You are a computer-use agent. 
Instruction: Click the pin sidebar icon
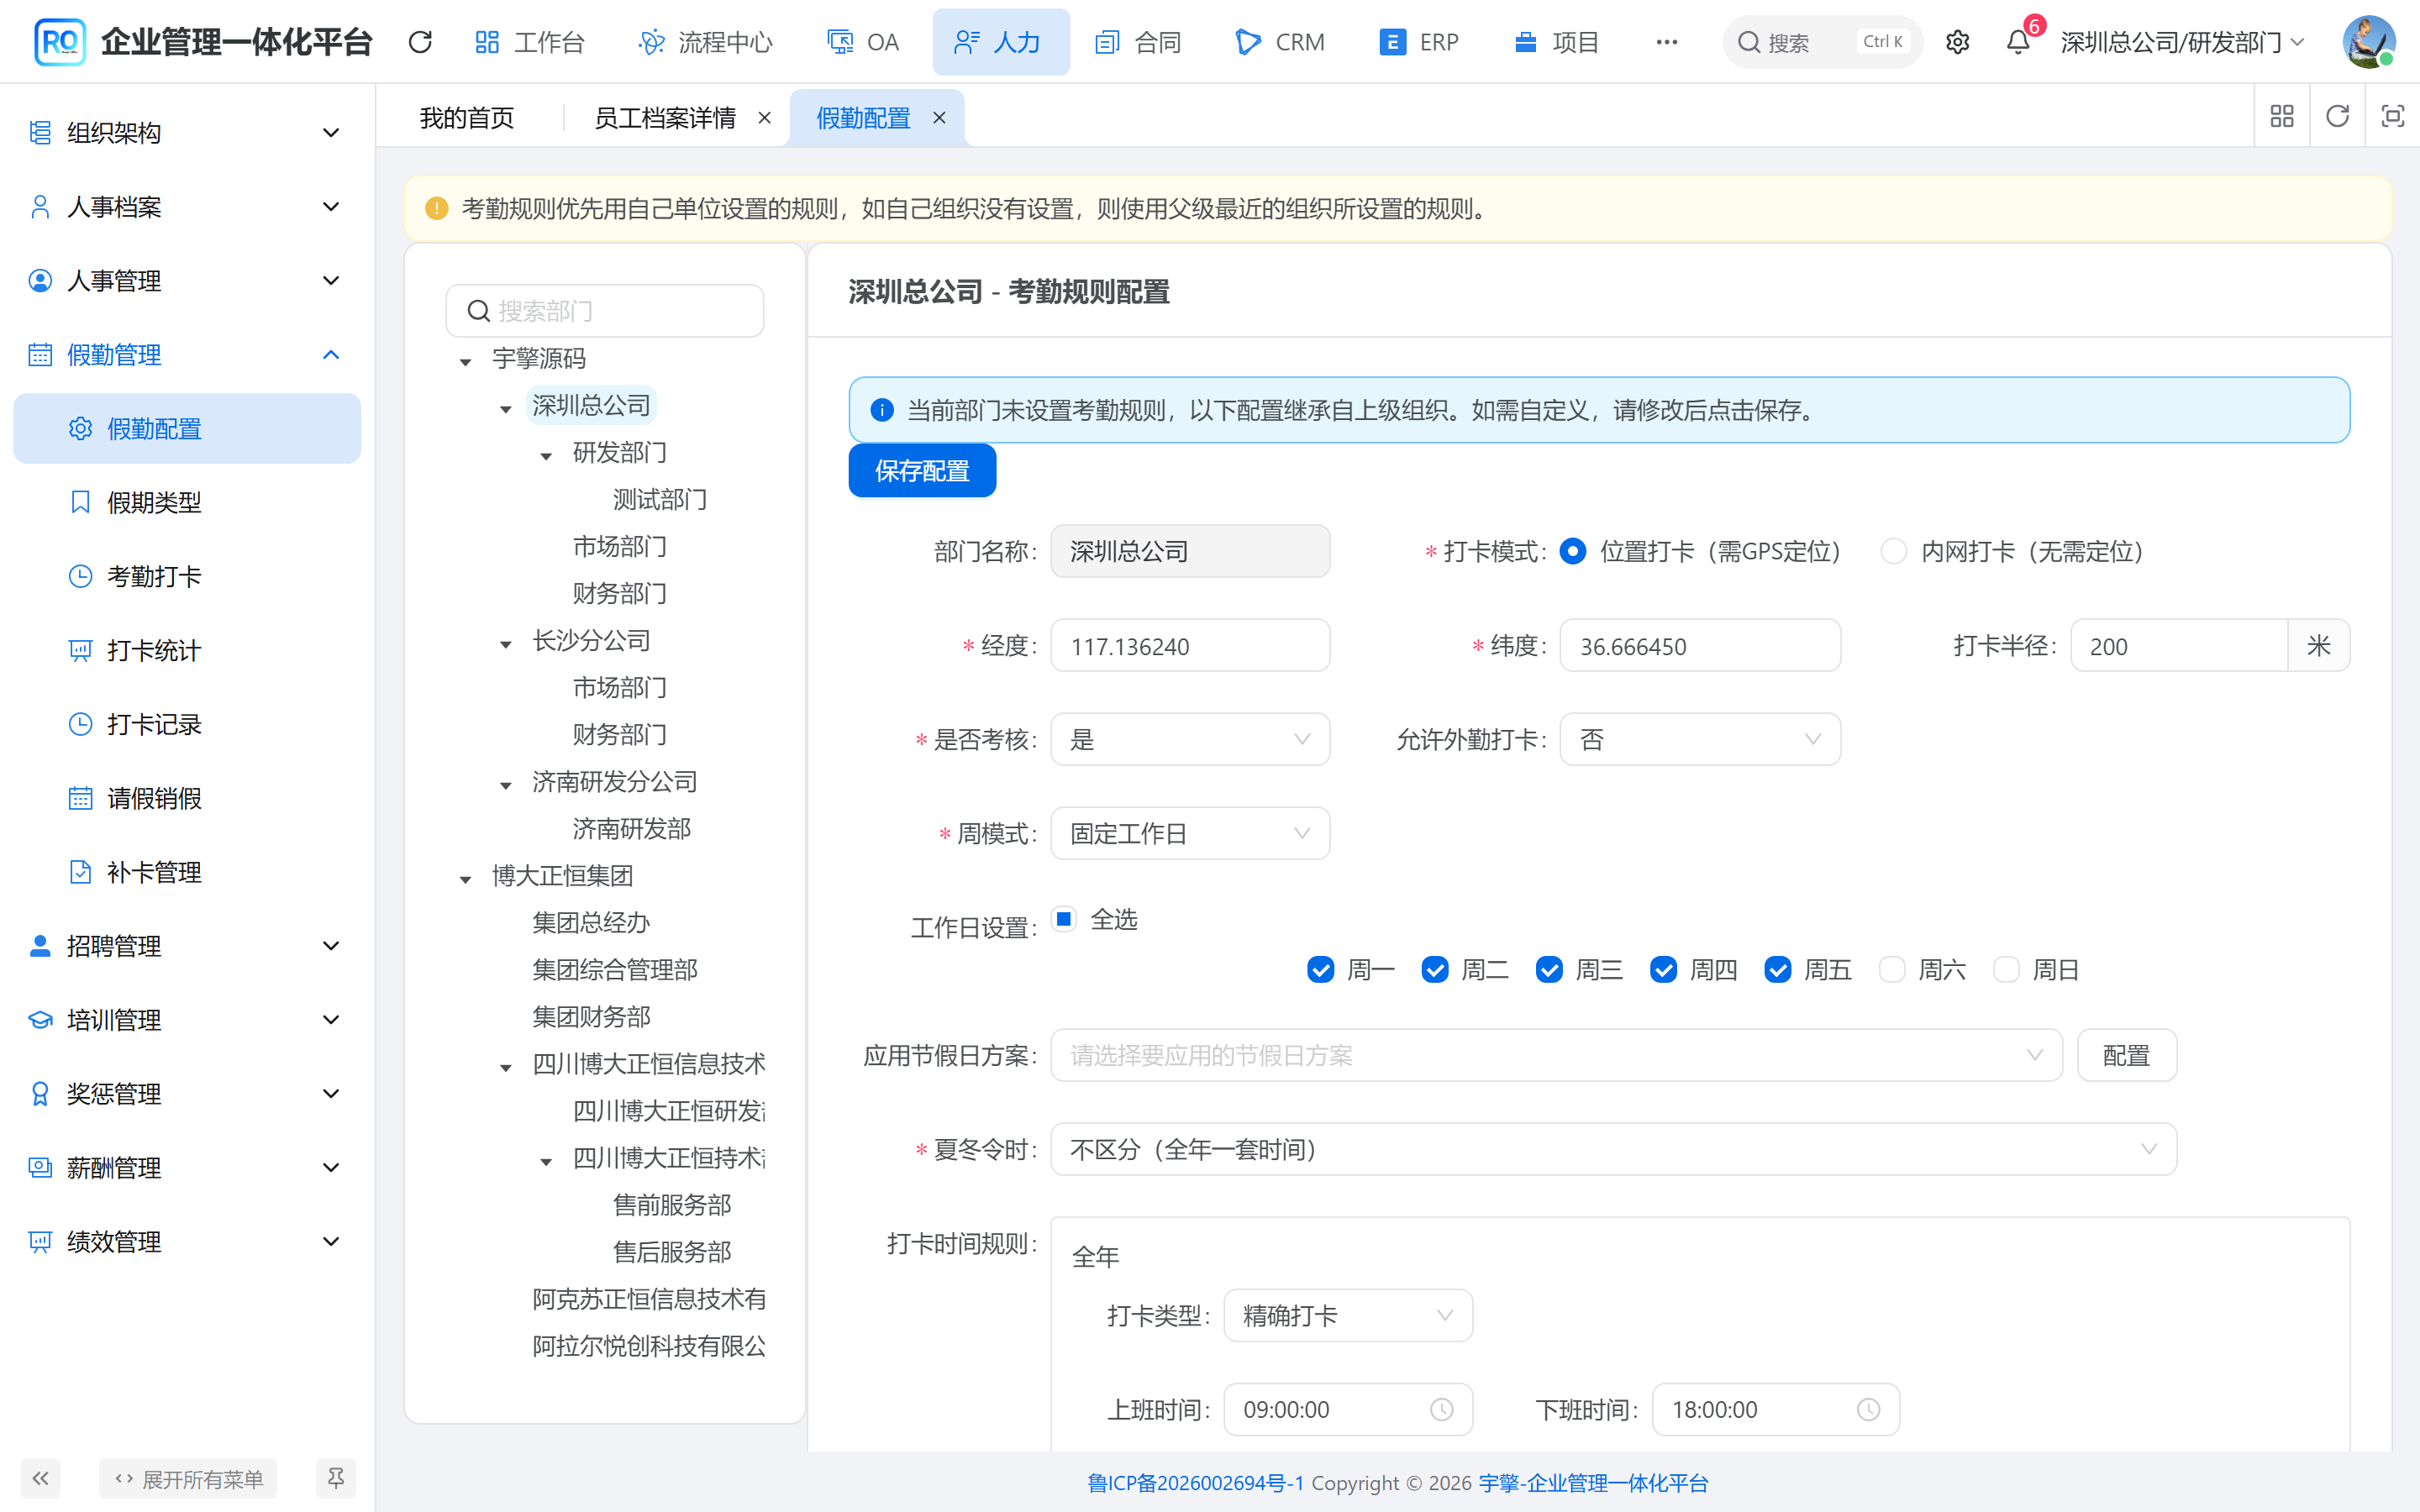coord(336,1478)
